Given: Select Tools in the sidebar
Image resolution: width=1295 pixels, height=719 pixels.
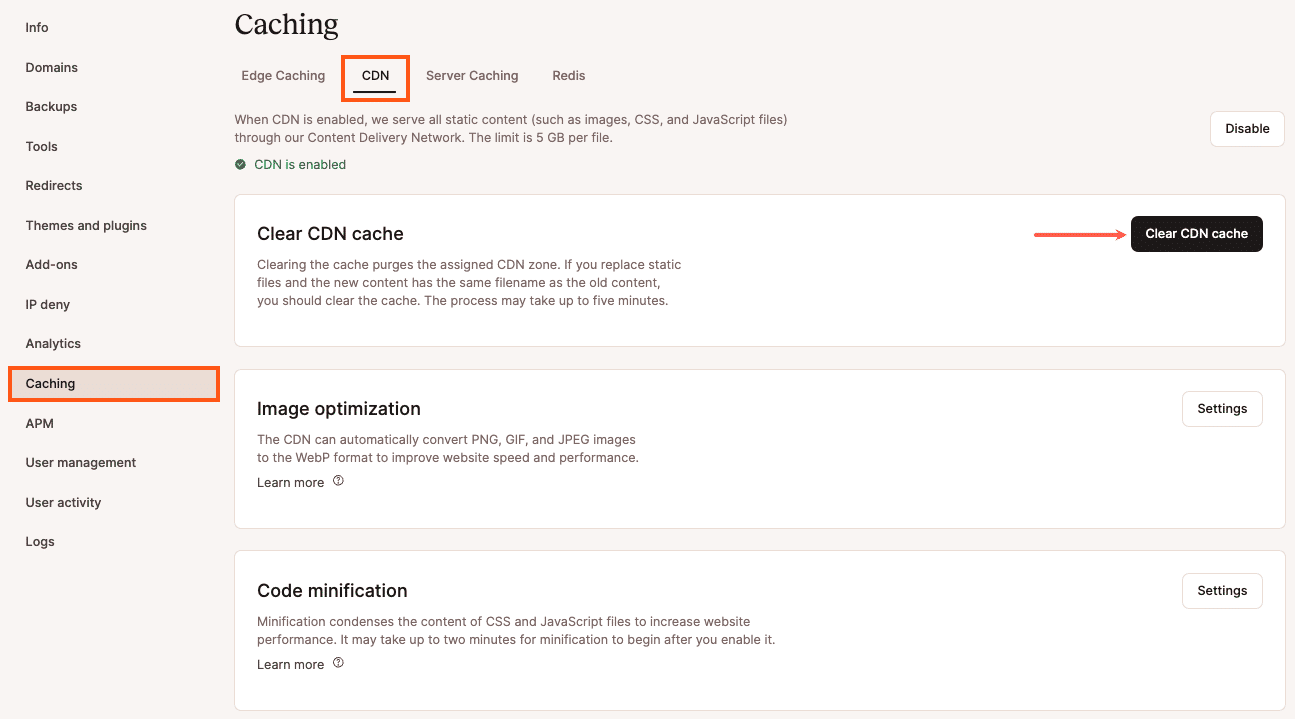Looking at the screenshot, I should coord(42,147).
